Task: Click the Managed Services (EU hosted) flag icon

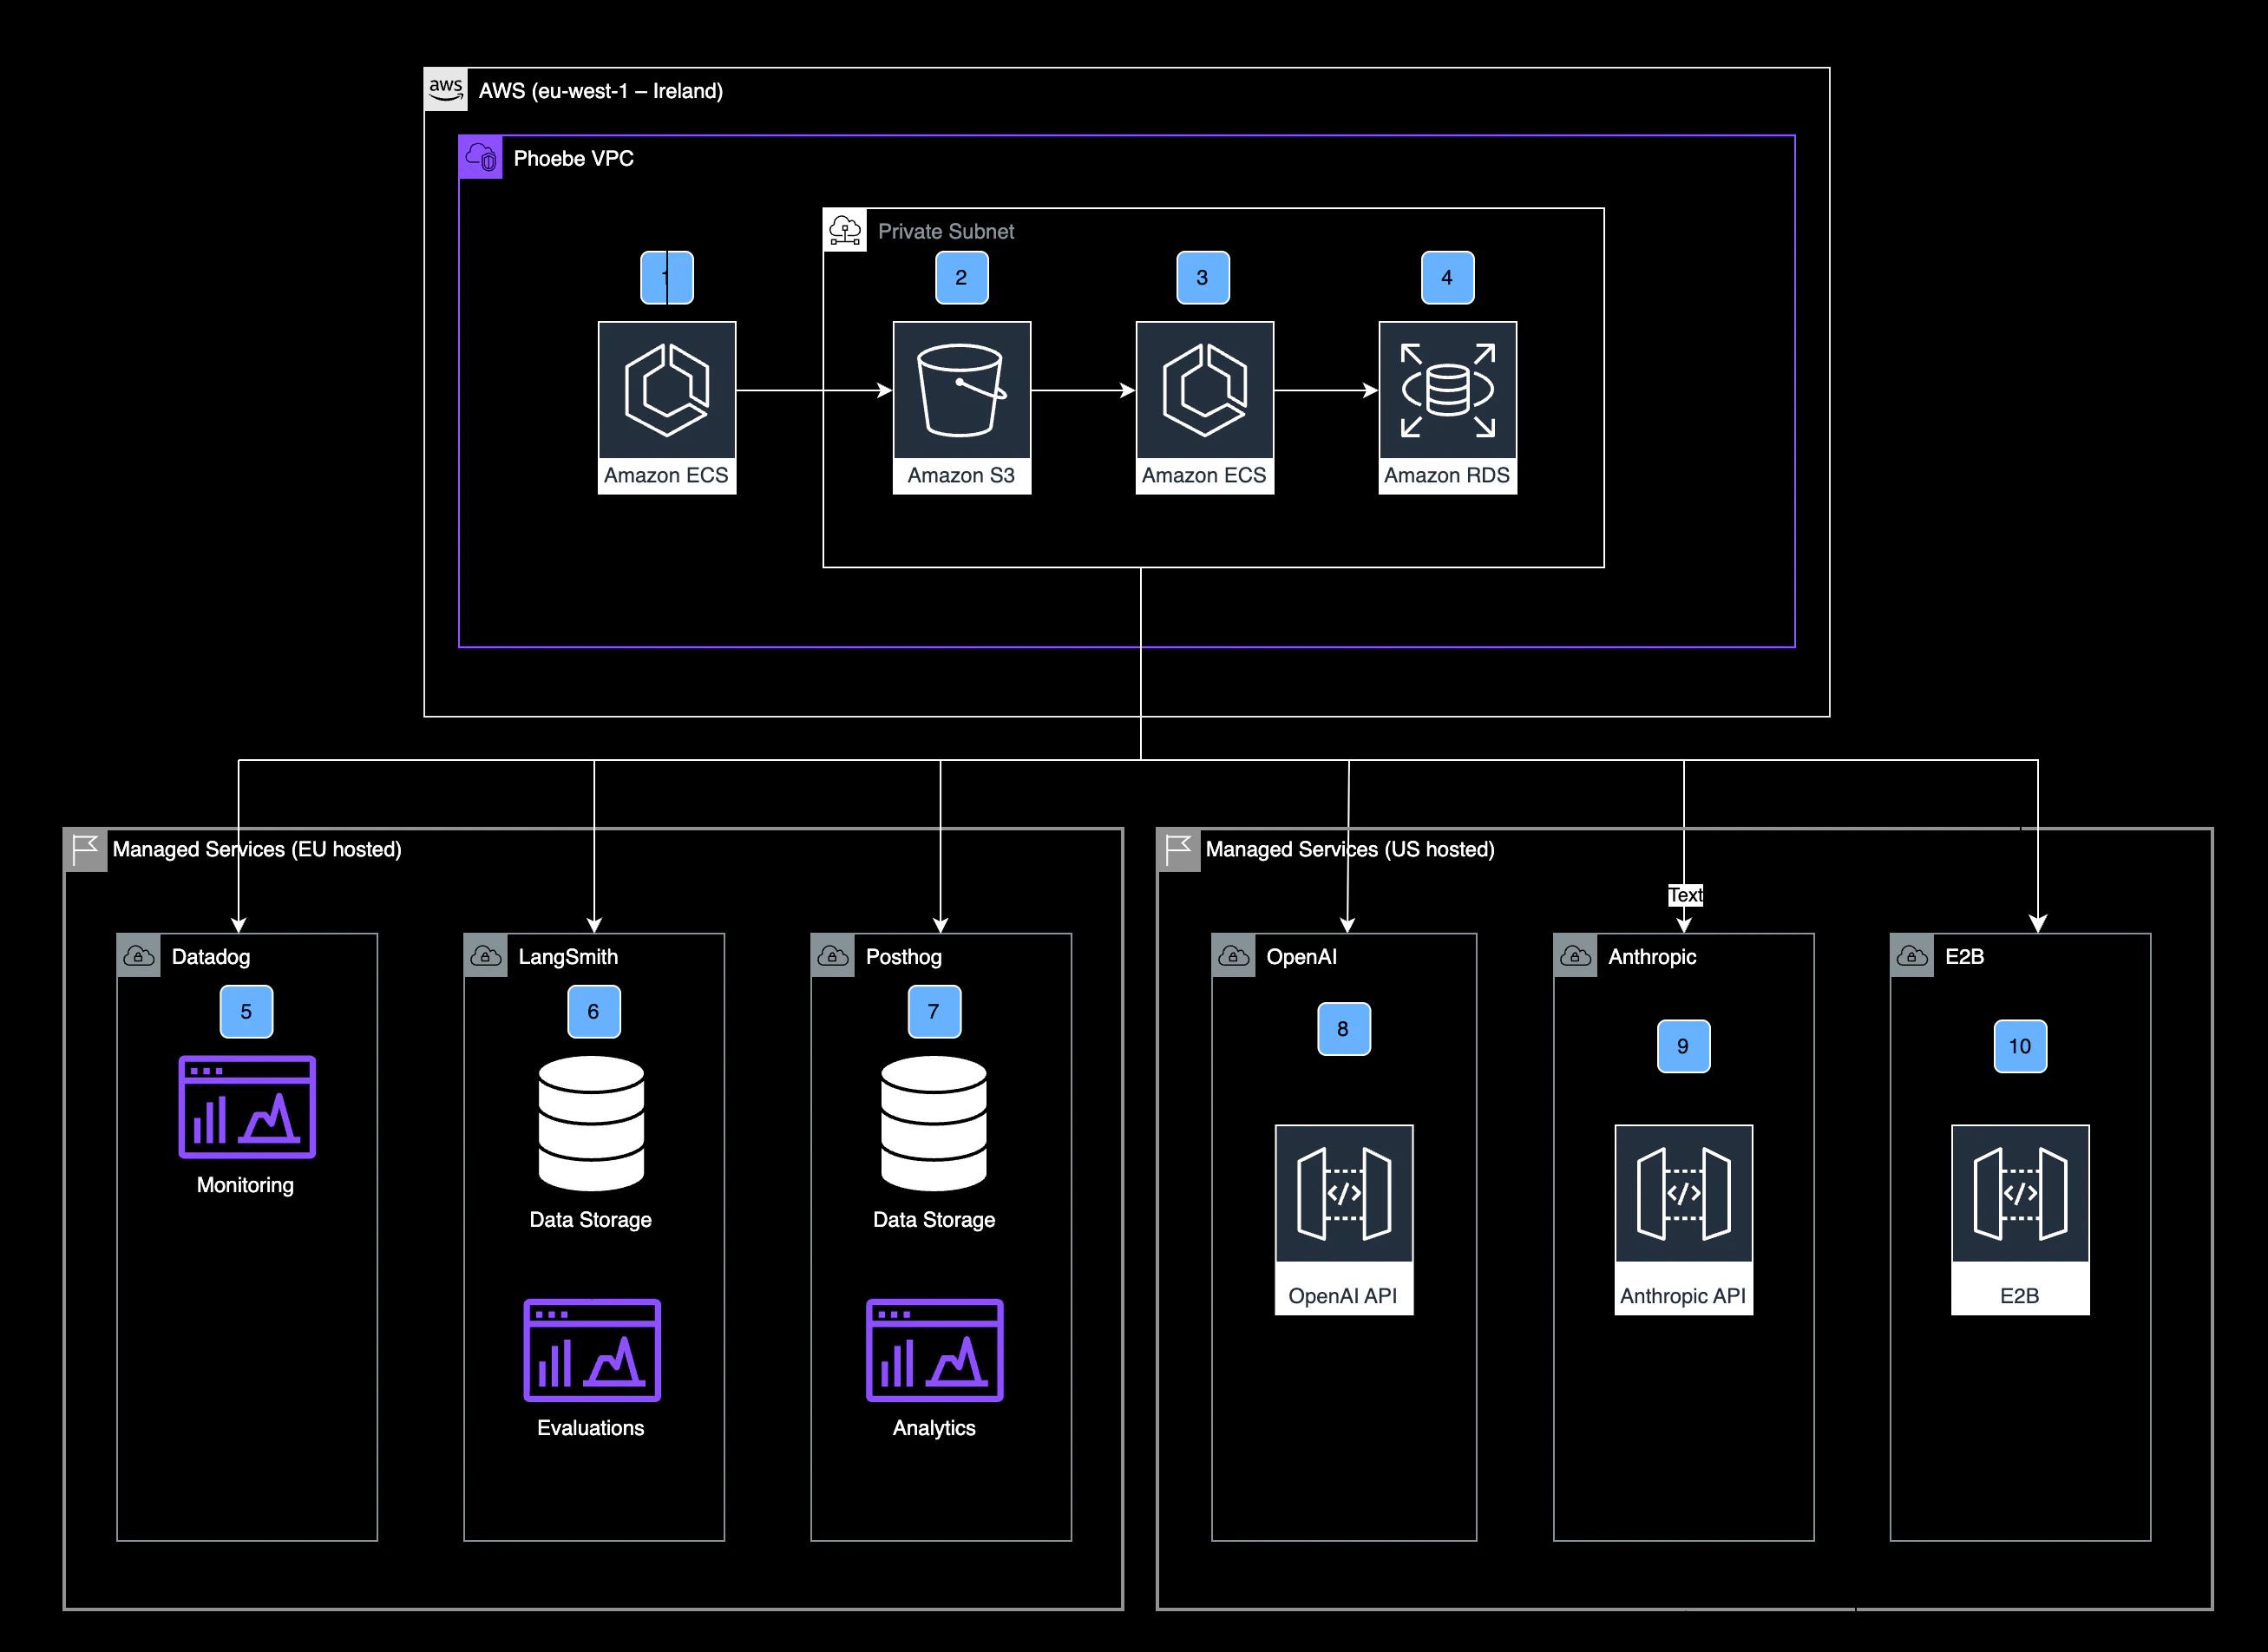Action: (x=86, y=850)
